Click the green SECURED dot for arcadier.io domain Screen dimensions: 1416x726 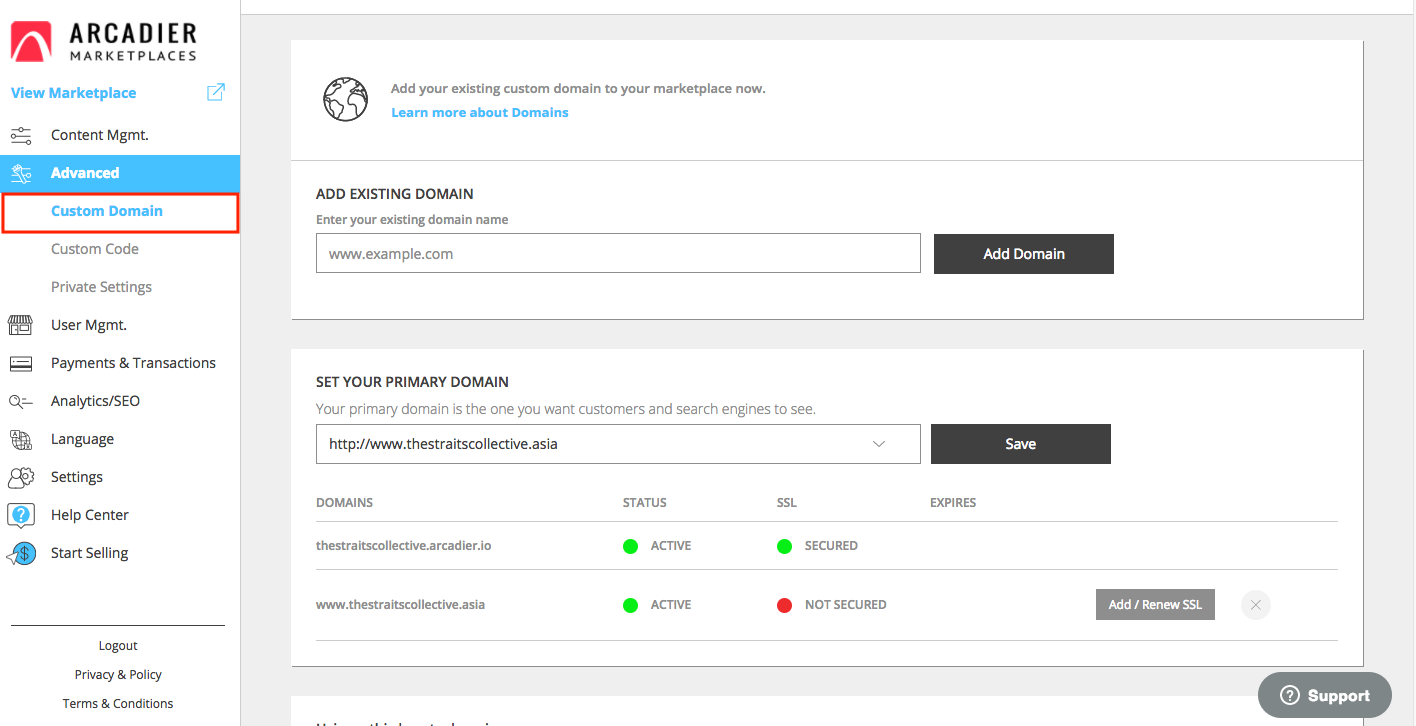[784, 546]
